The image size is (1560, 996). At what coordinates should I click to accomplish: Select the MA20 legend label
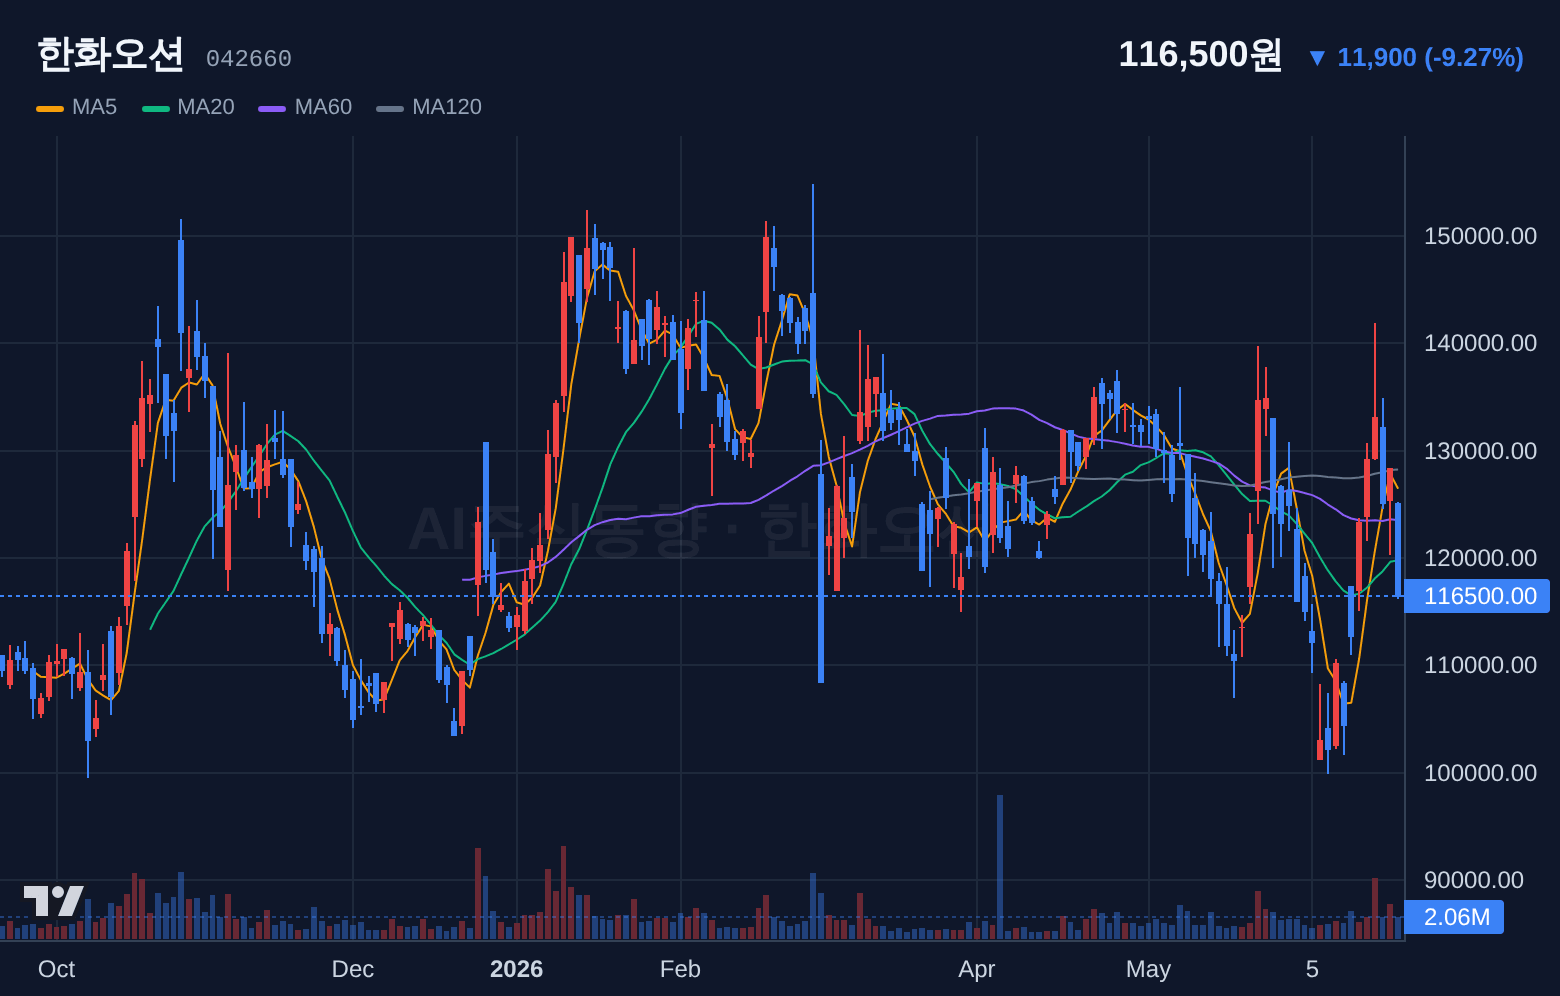click(x=206, y=107)
